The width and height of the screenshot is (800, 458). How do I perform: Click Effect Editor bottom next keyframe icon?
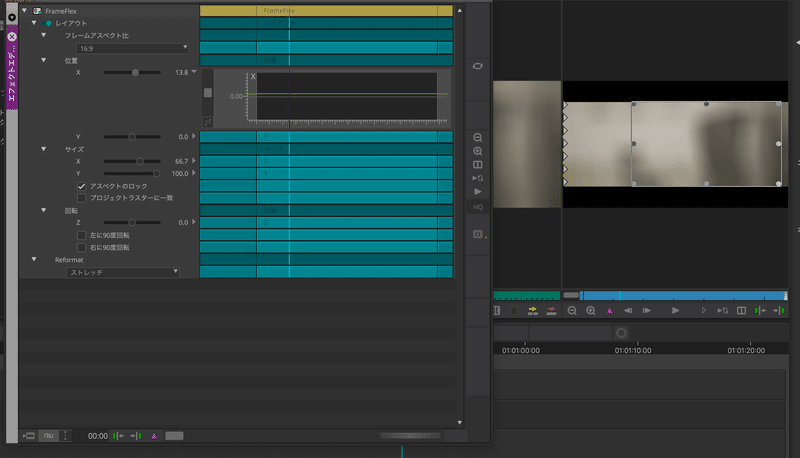[136, 436]
